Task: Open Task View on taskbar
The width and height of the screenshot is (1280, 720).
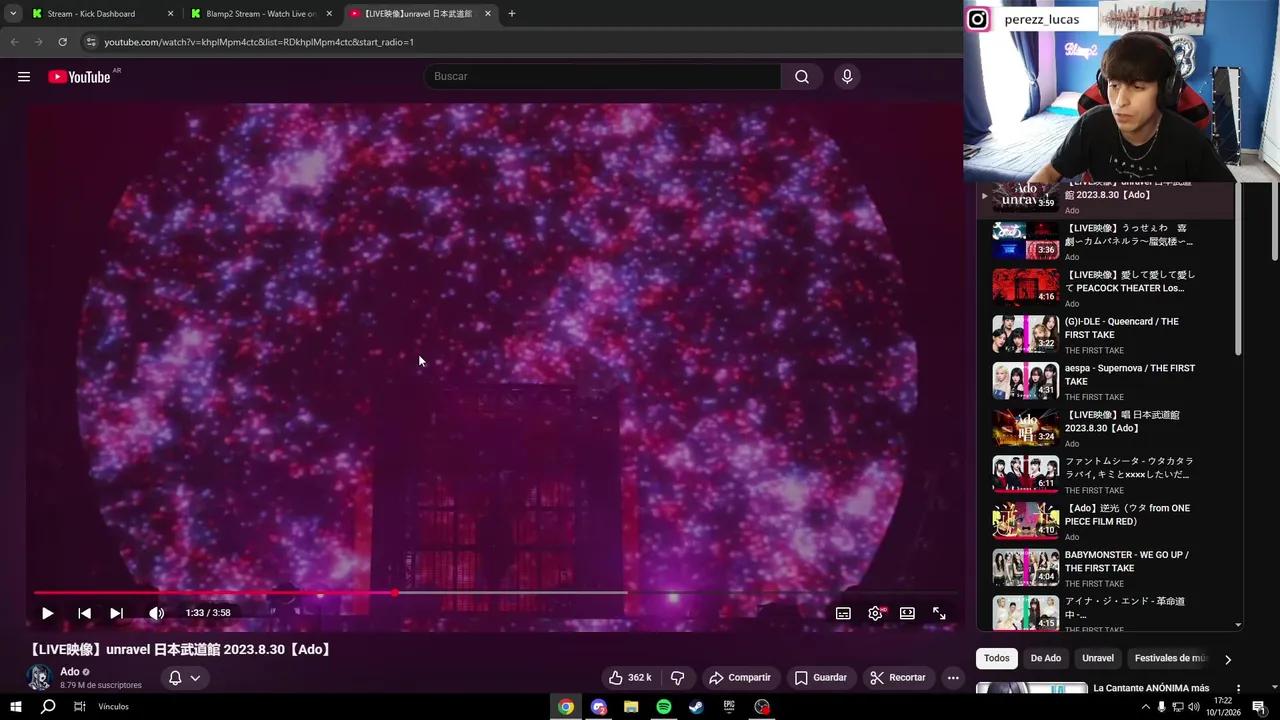Action: point(80,707)
